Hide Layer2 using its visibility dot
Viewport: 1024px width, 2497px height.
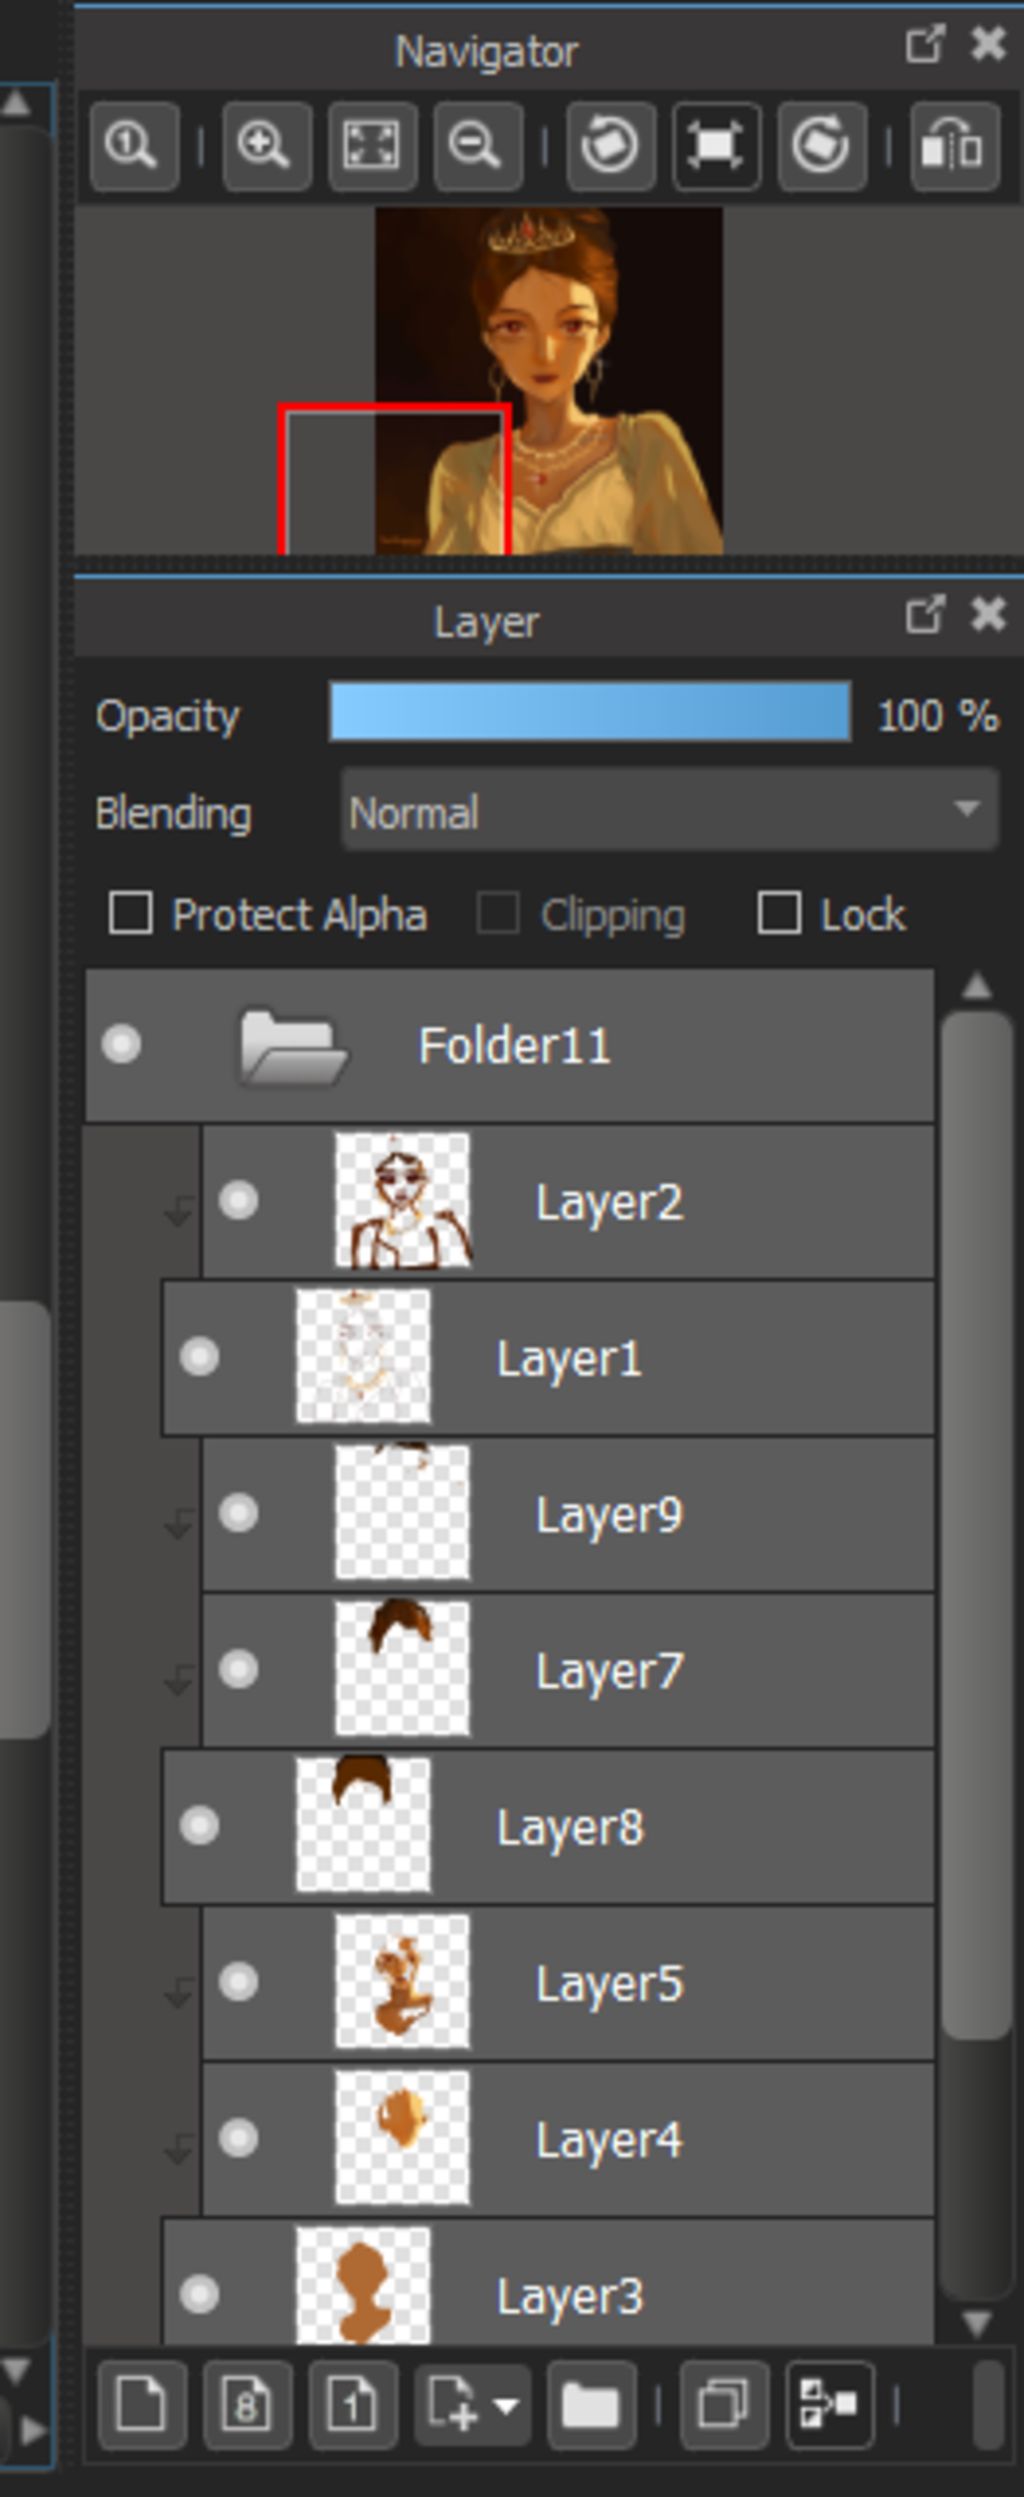239,1200
